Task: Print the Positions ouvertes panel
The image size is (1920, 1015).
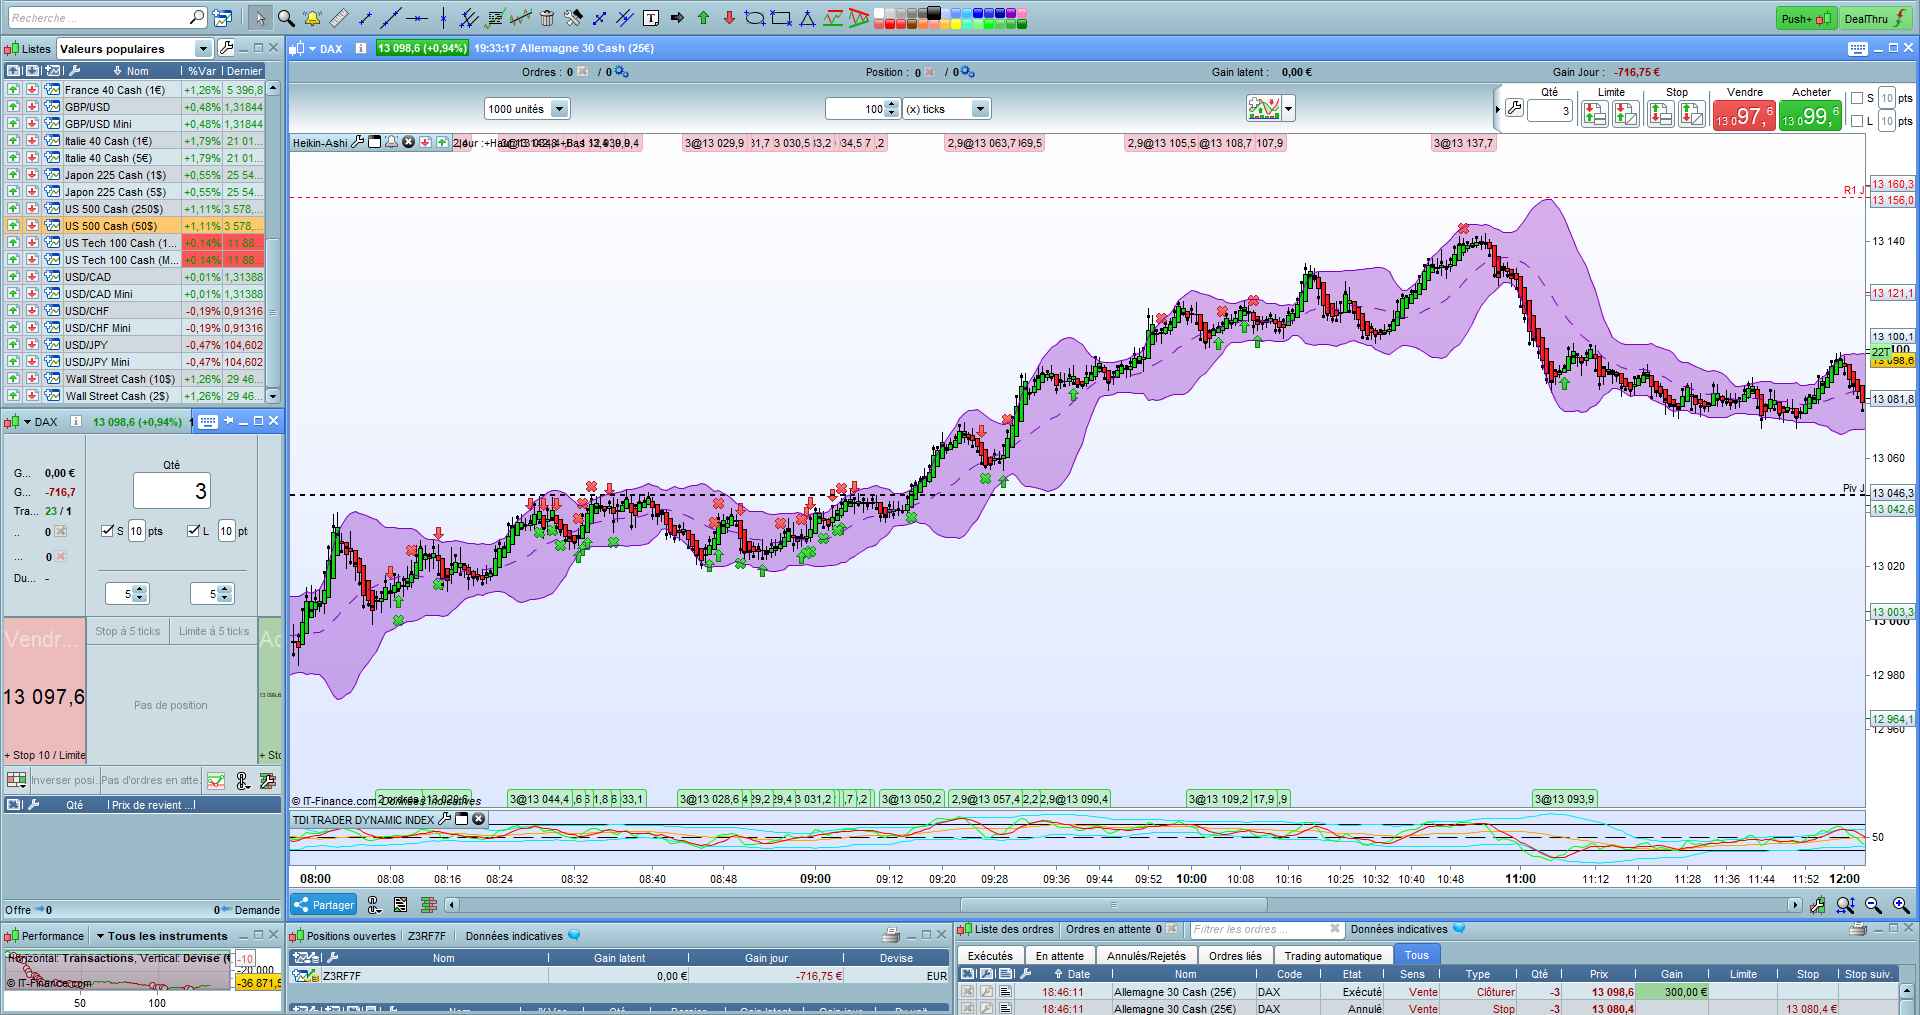Action: click(891, 936)
